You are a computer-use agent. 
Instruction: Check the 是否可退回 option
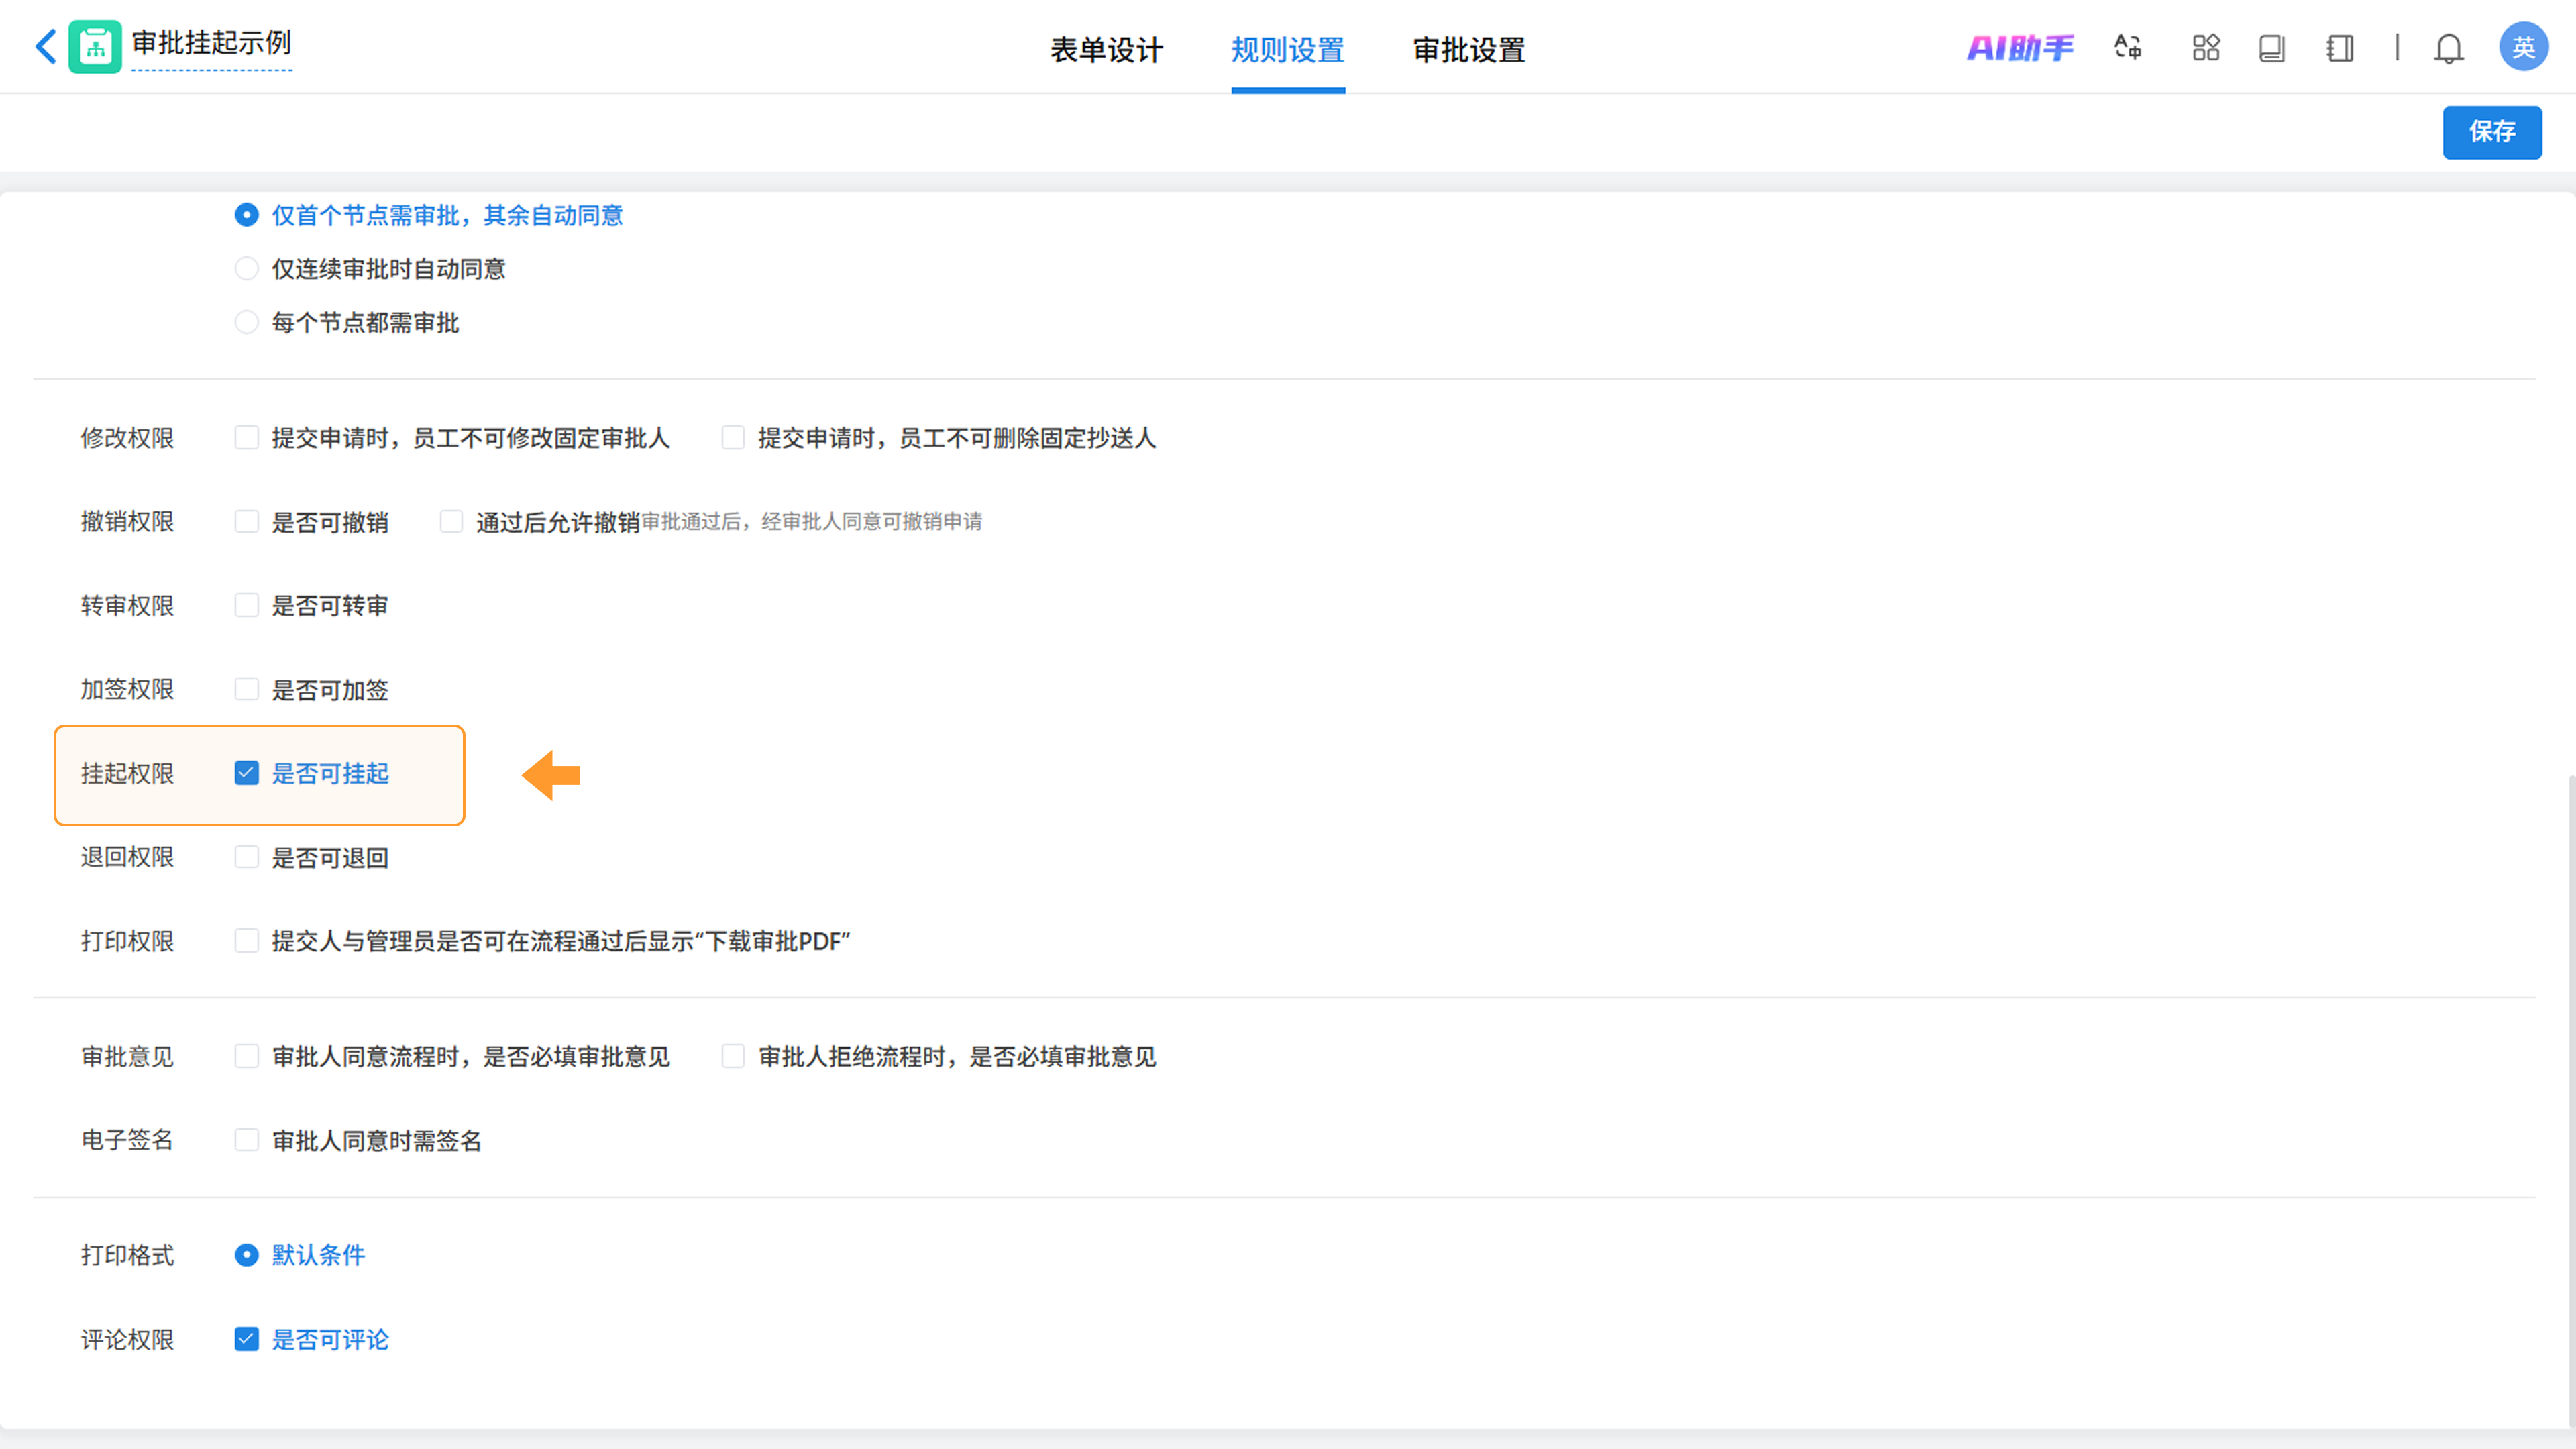pos(246,857)
